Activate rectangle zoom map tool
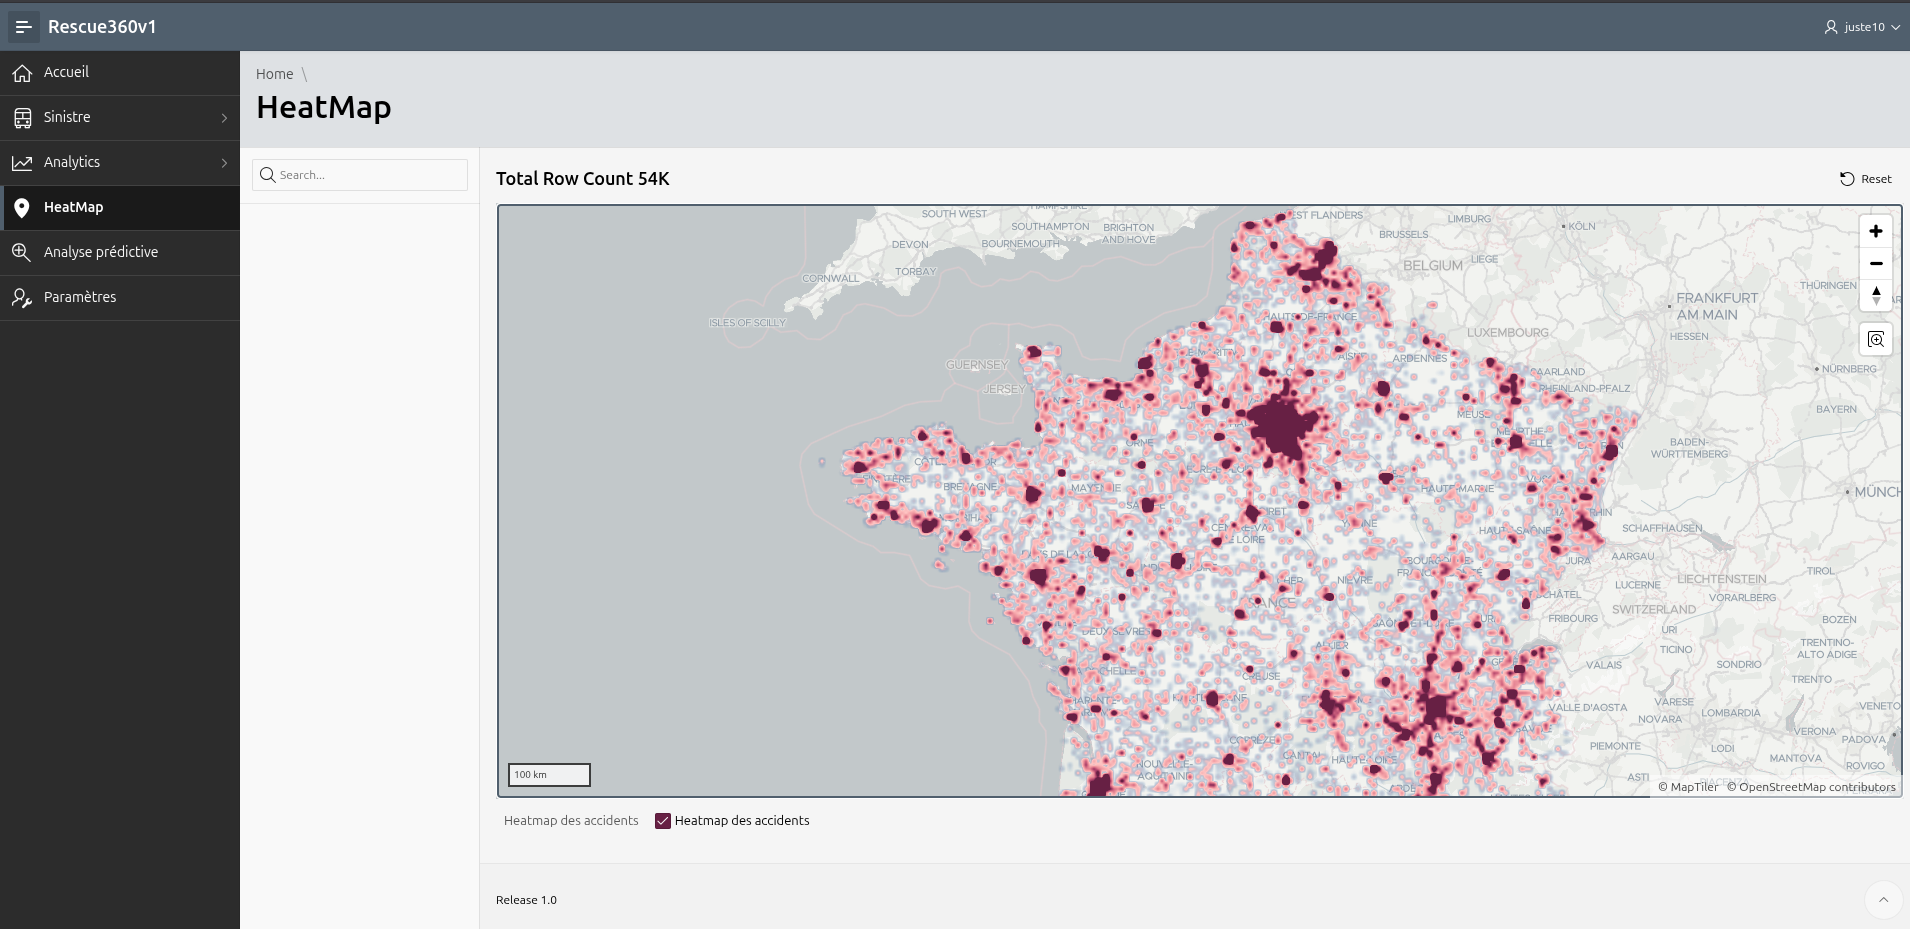This screenshot has height=929, width=1910. pyautogui.click(x=1875, y=340)
